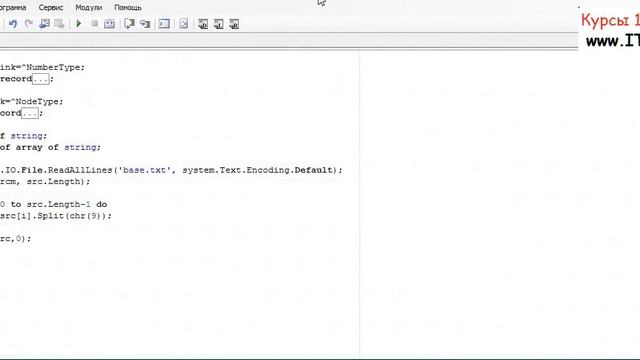Click the 'src.Length);' text
Screen dimensions: 640x360
(58, 181)
